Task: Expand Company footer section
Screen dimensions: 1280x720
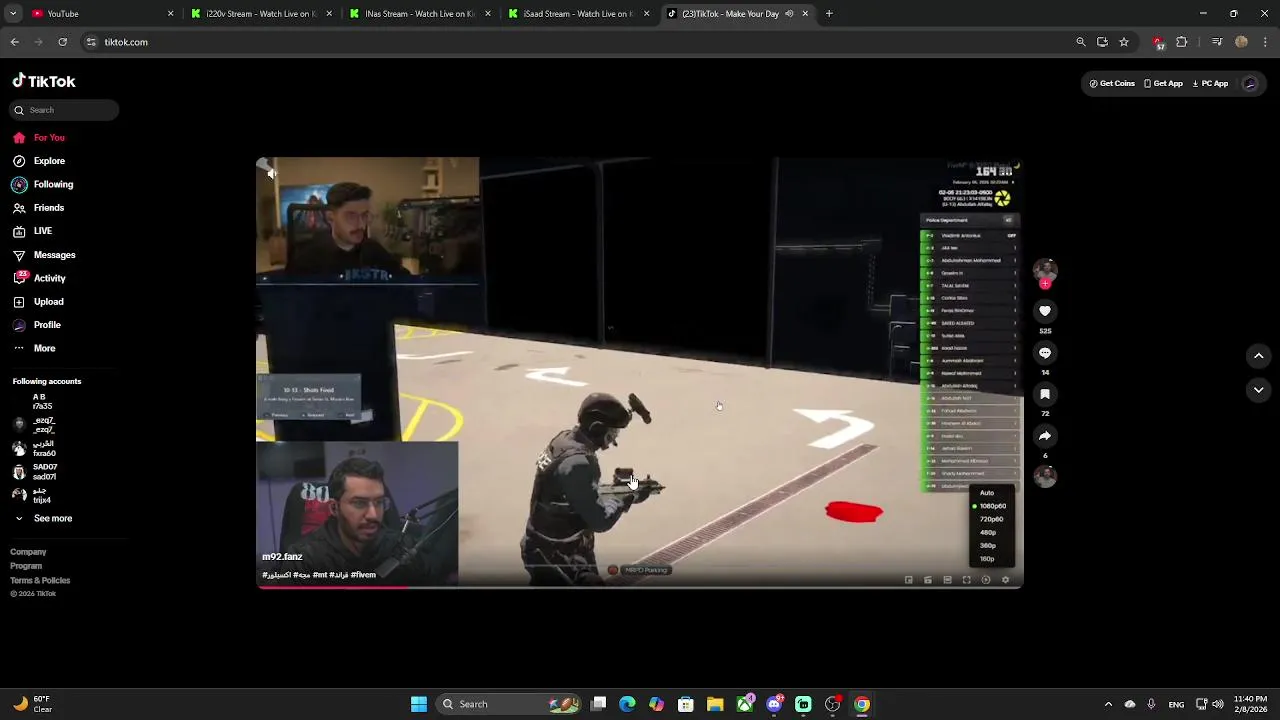Action: click(x=28, y=552)
